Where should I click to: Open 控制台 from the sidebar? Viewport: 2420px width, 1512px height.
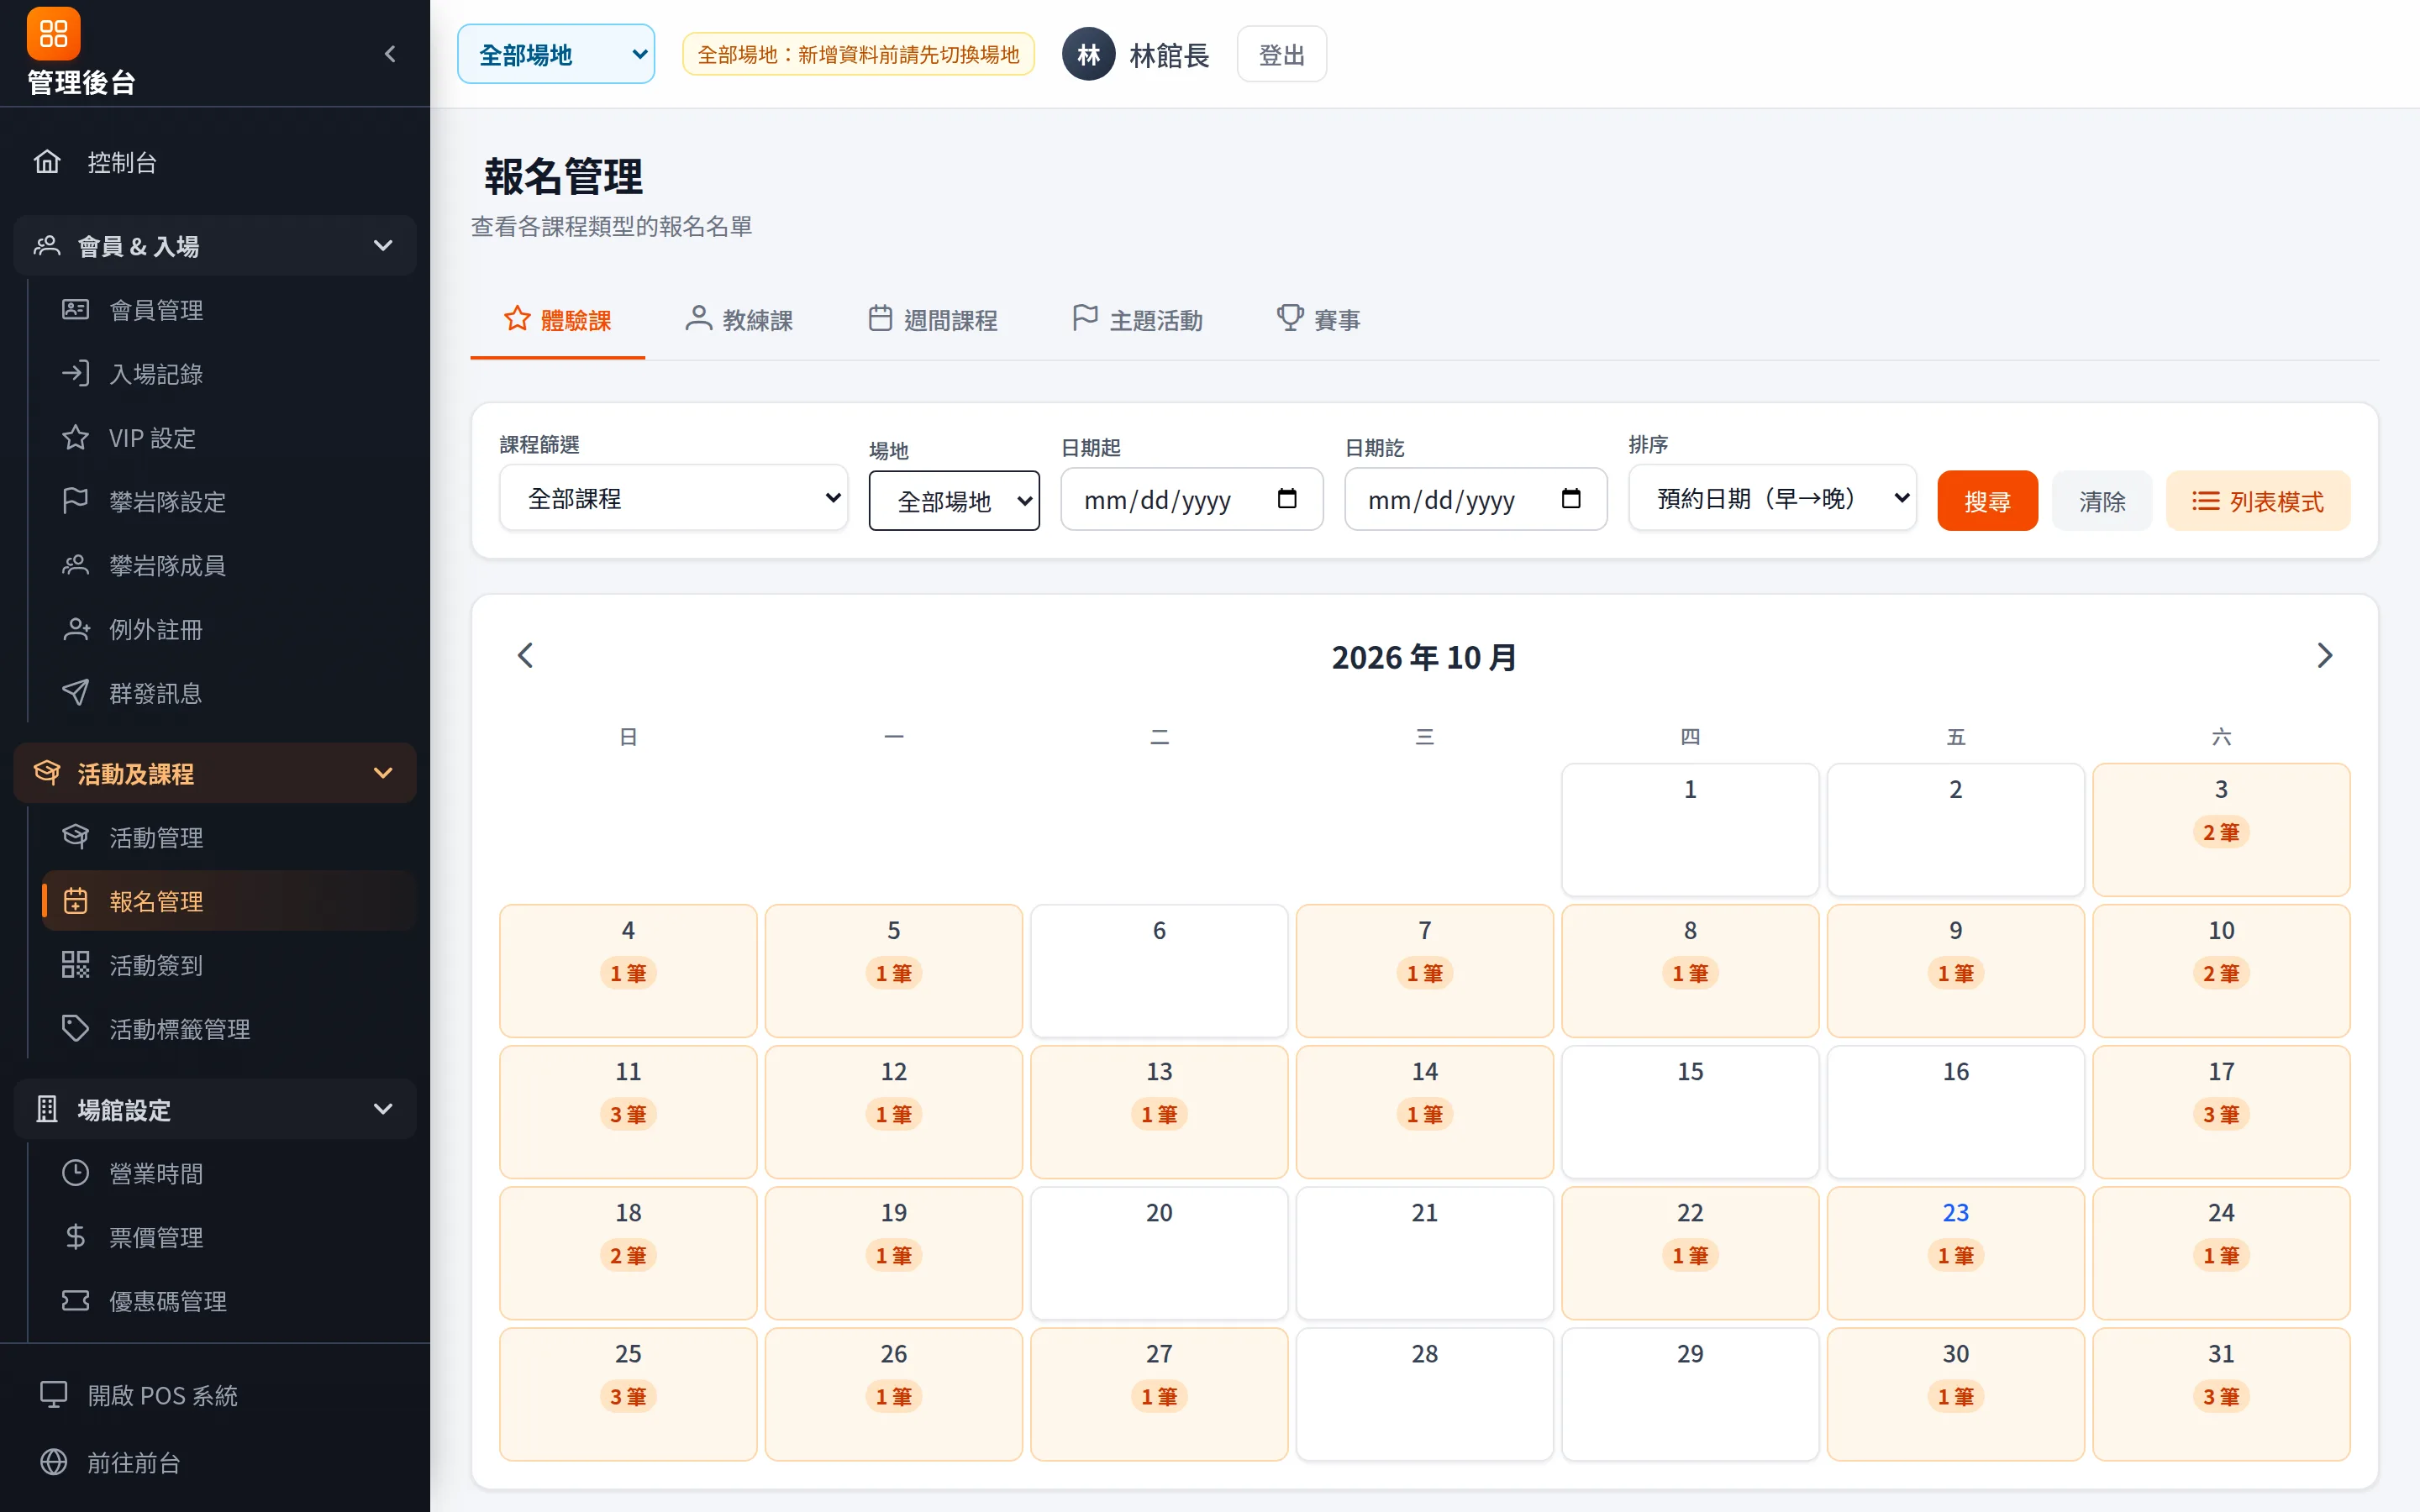[215, 162]
